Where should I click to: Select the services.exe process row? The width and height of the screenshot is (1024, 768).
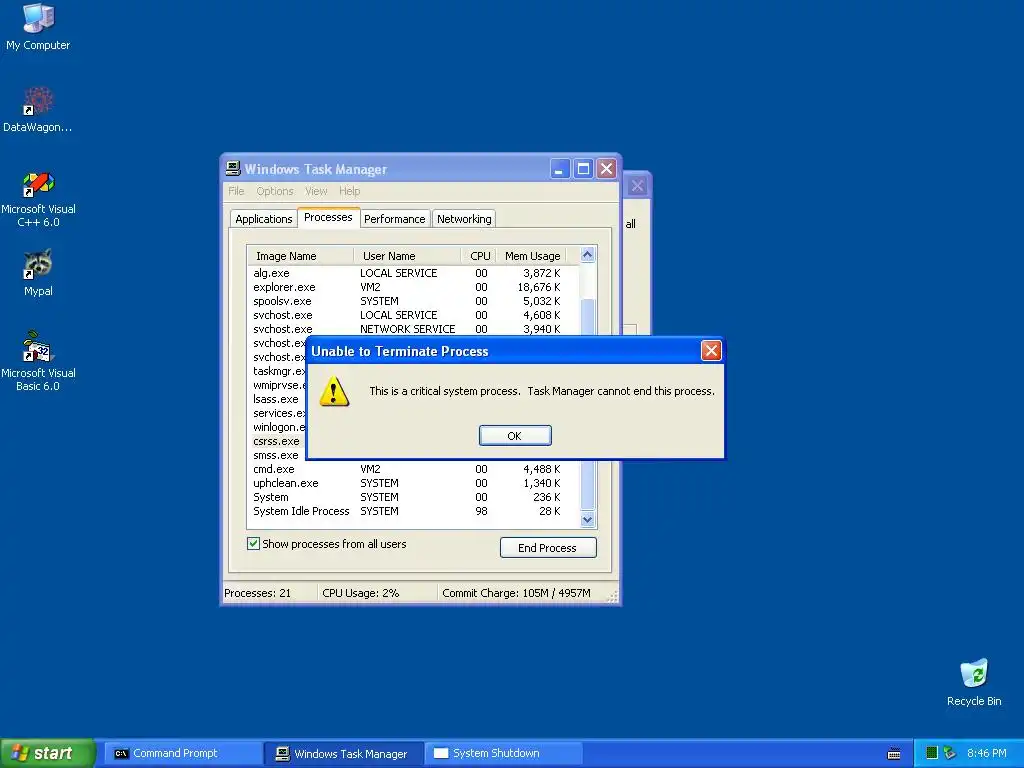278,413
